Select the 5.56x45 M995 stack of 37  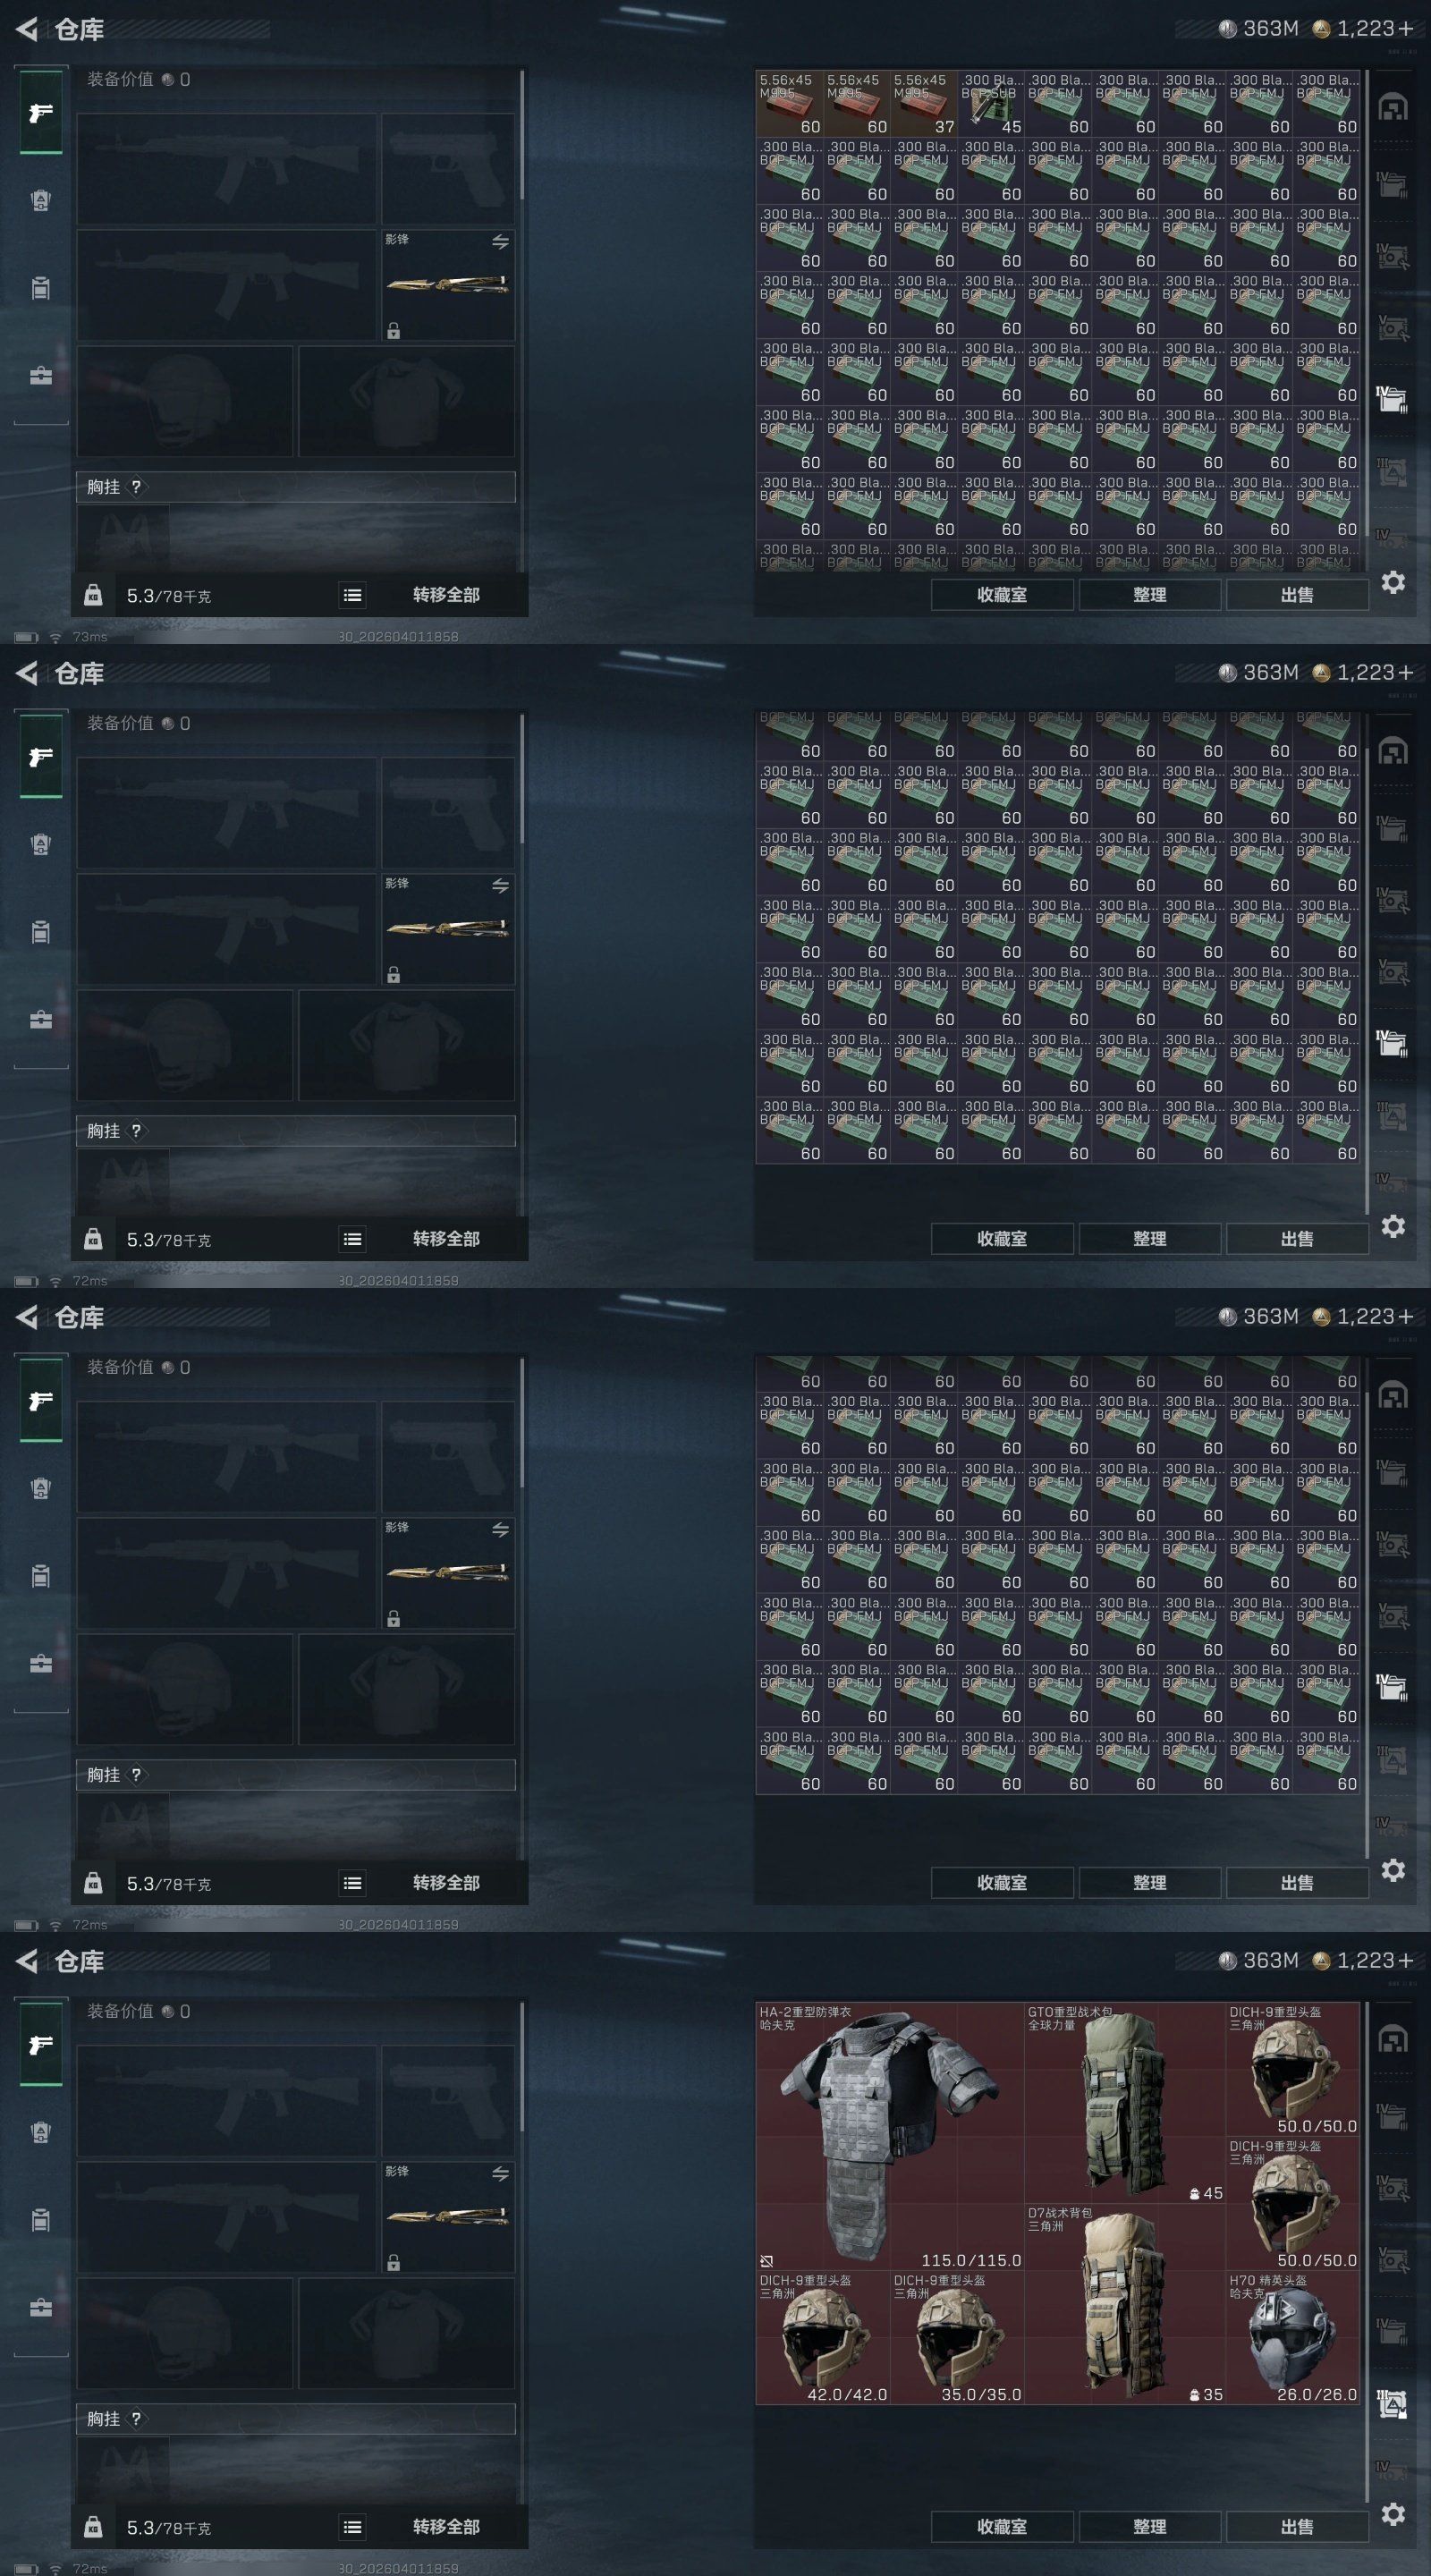[923, 103]
